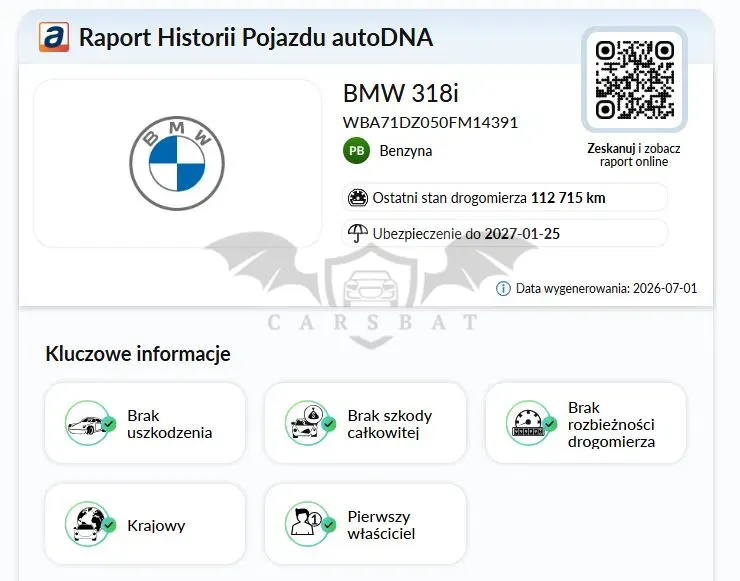Viewport: 740px width, 581px height.
Task: Click the green PB fuel badge
Action: (x=356, y=151)
